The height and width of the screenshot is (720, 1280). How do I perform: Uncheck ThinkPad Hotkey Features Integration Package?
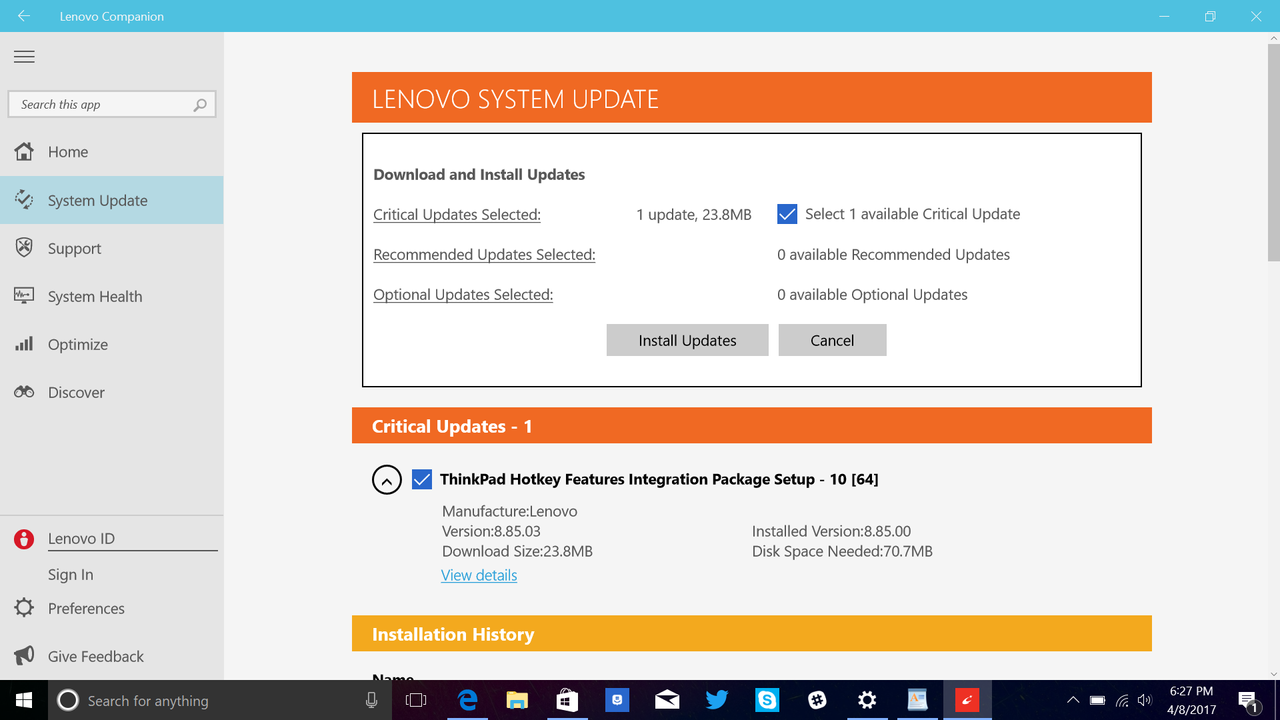click(x=422, y=479)
